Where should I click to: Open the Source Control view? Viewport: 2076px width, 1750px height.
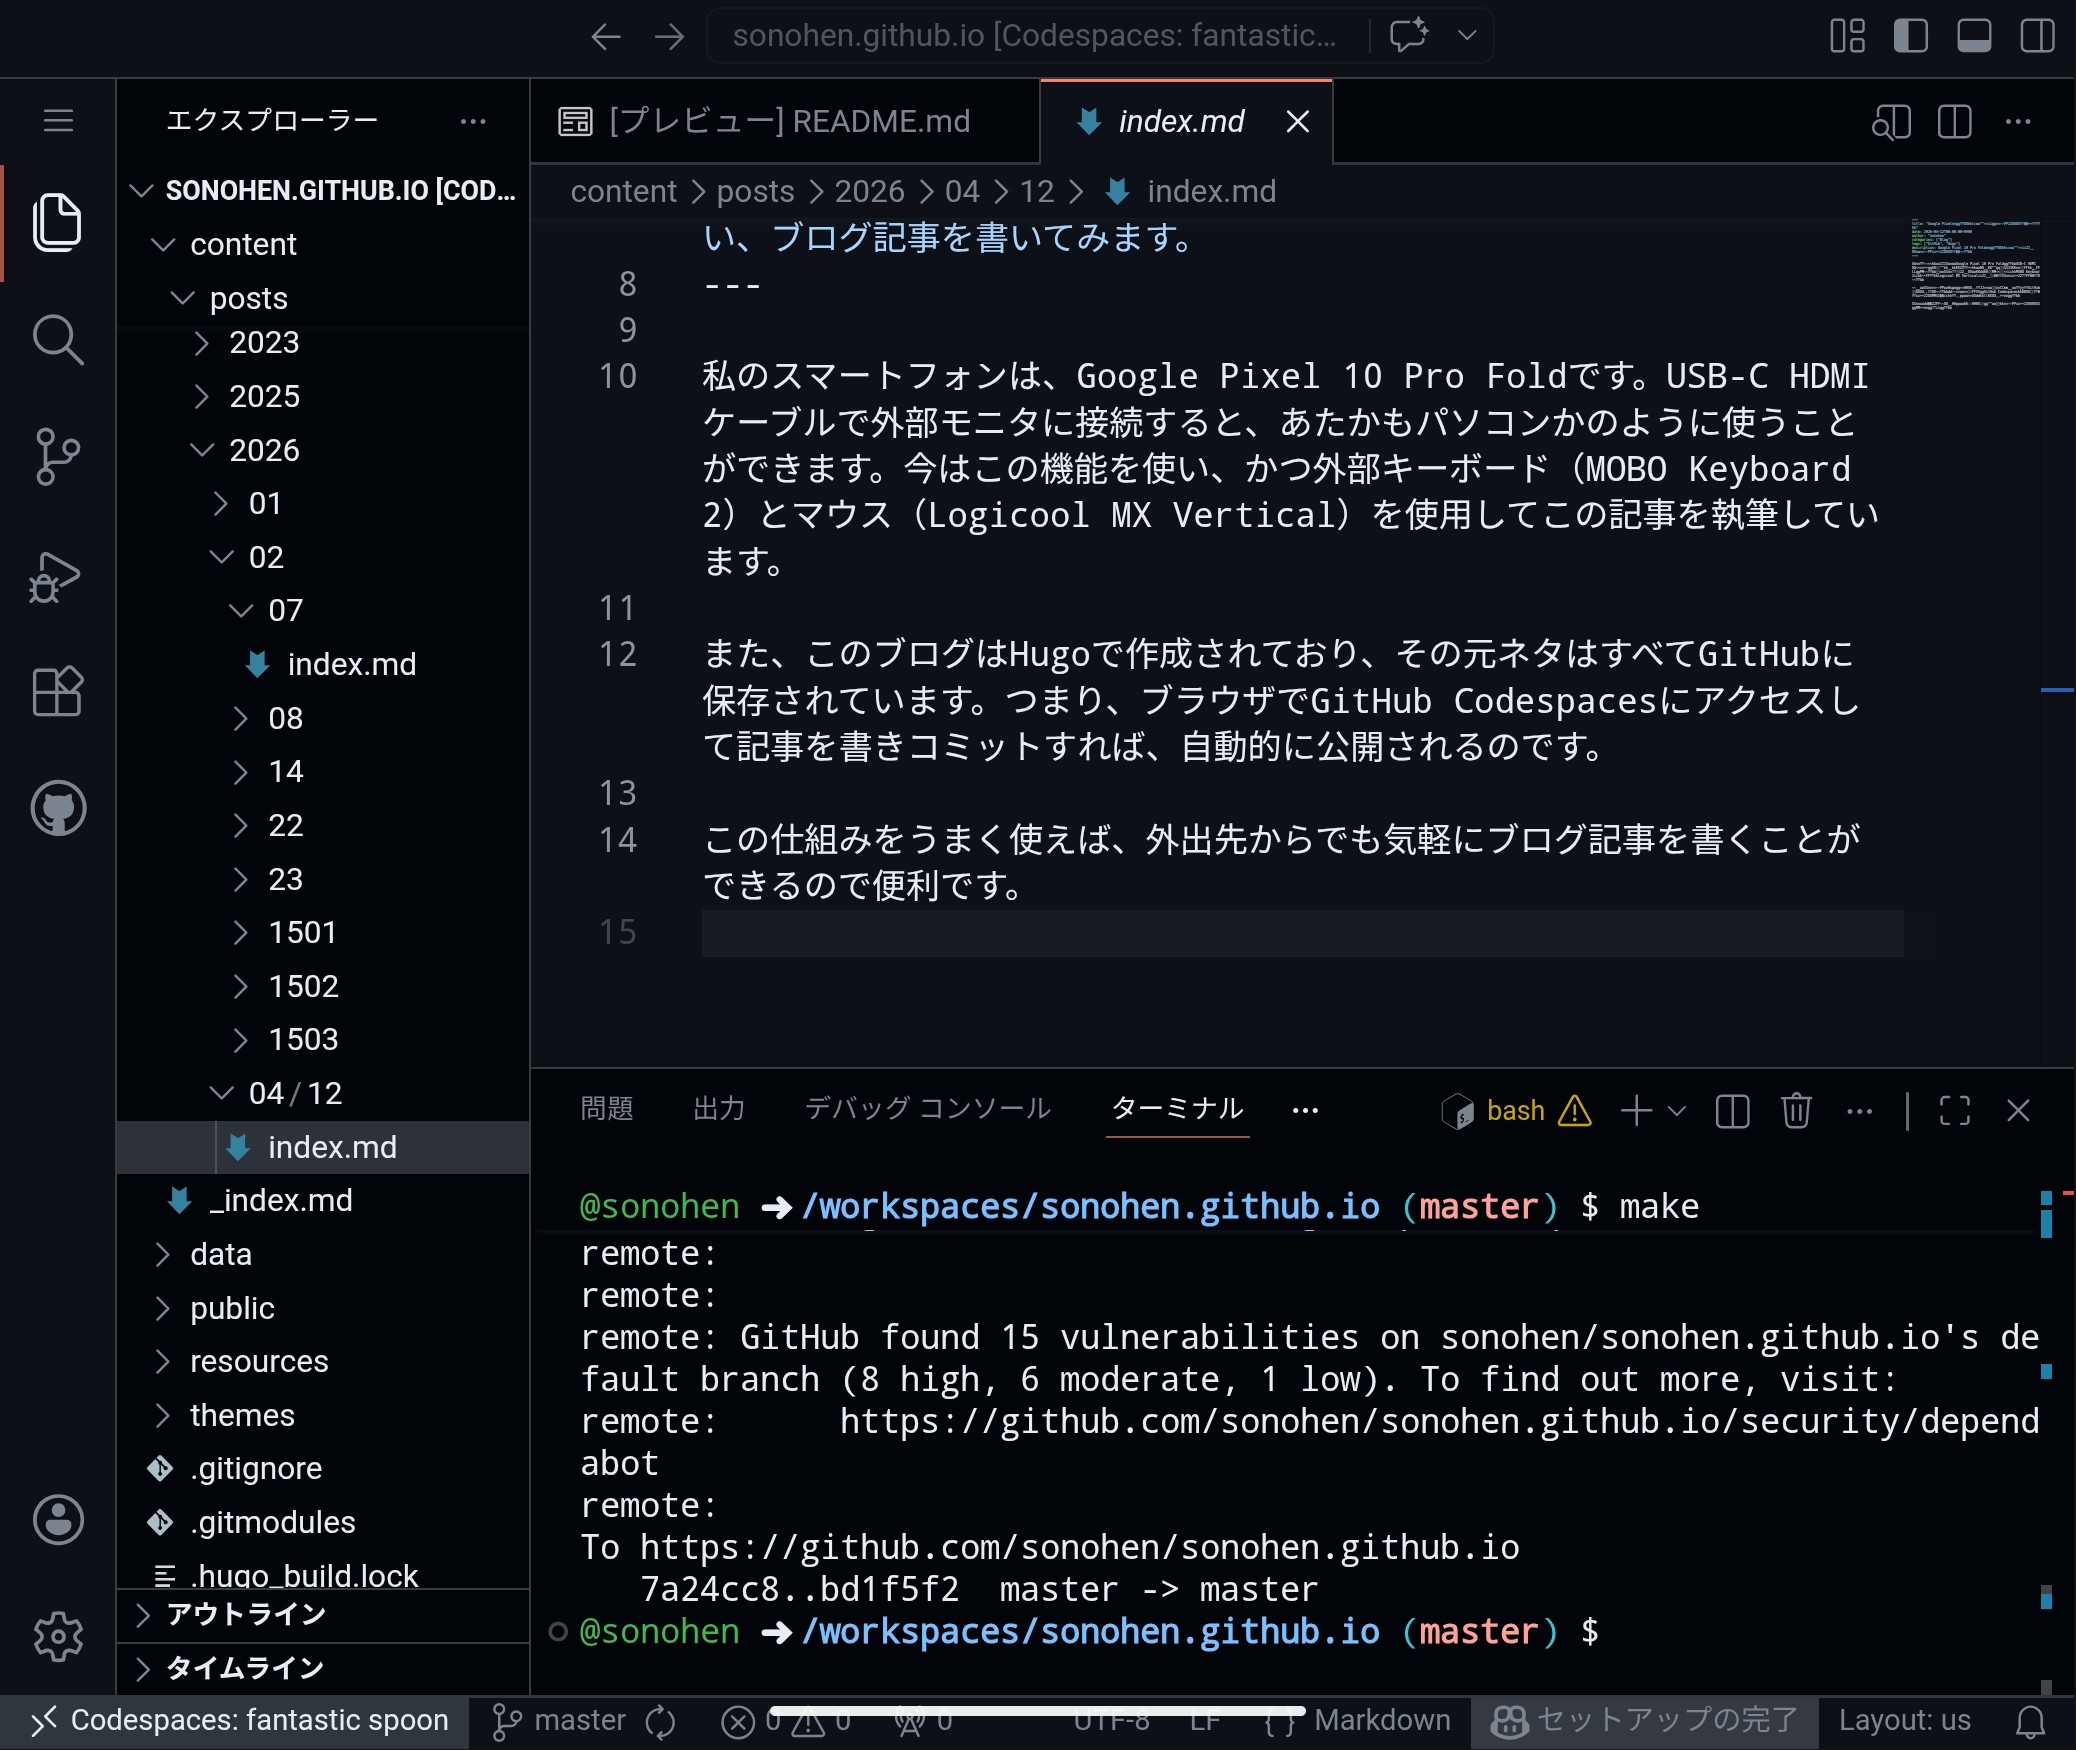(57, 457)
